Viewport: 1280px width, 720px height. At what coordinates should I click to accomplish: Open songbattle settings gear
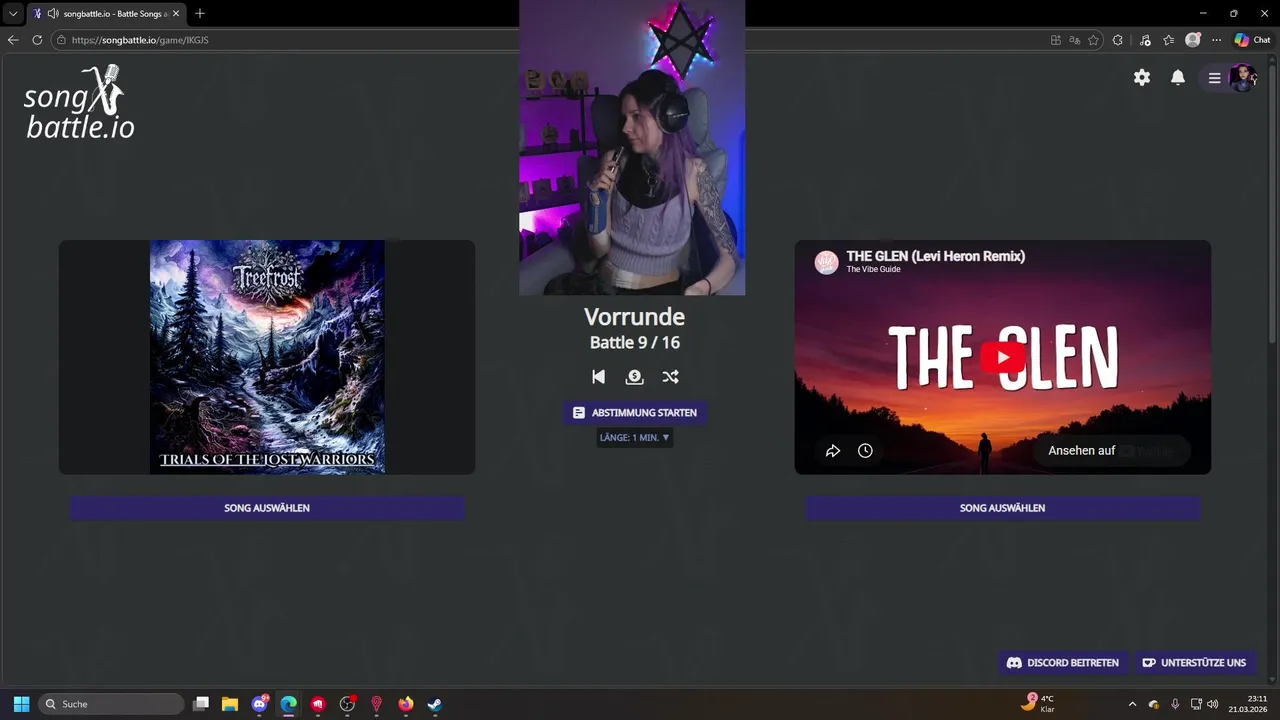pos(1142,78)
